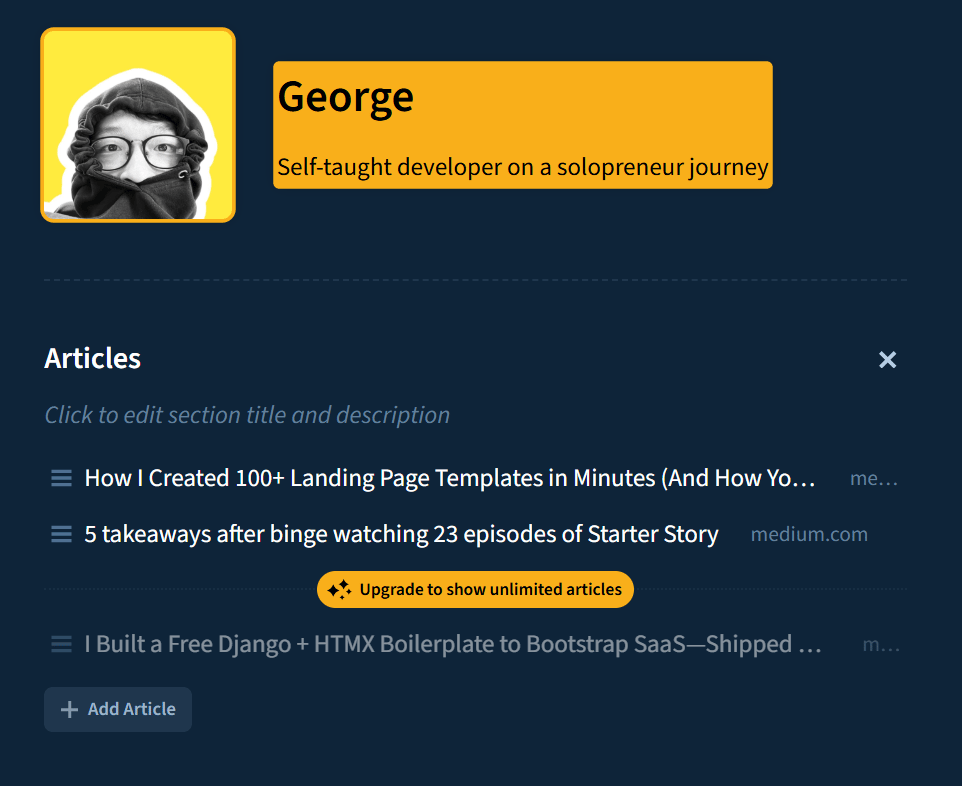962x786 pixels.
Task: Click the section title and description placeholder
Action: coord(247,415)
